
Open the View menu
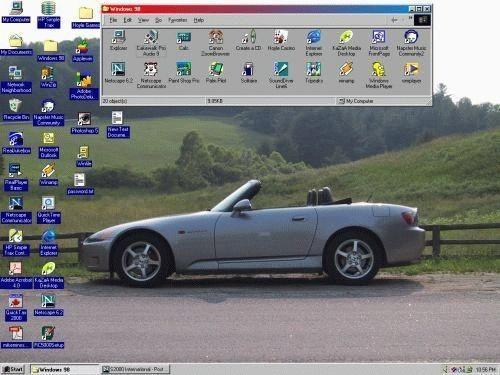(143, 20)
